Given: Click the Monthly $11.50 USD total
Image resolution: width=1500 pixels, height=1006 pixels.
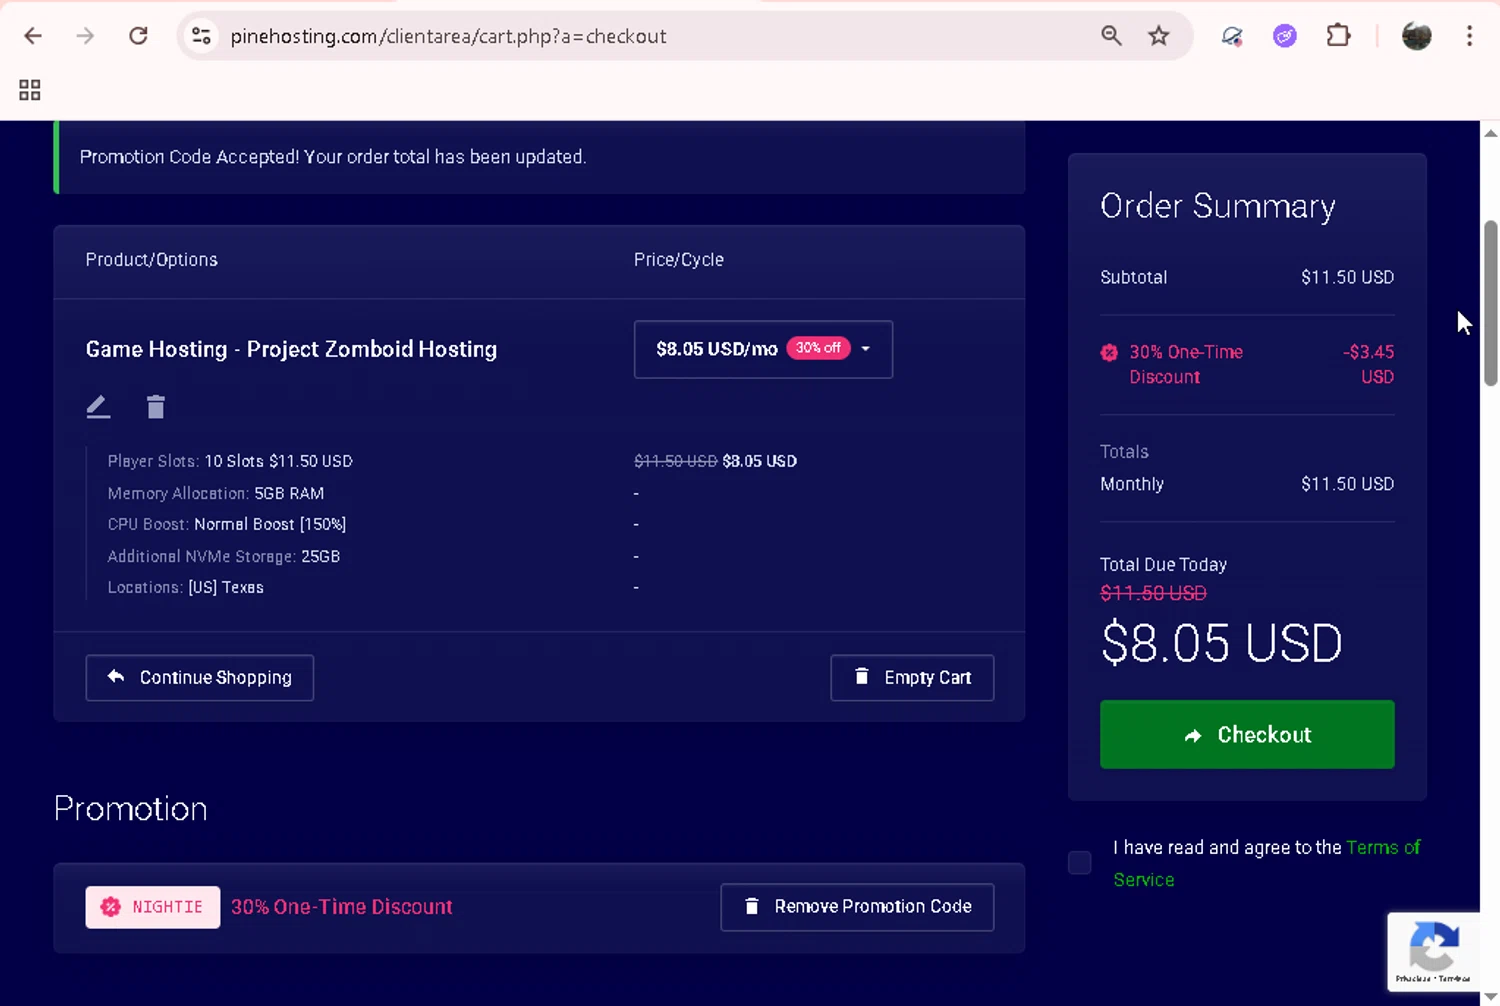Looking at the screenshot, I should click(1347, 484).
